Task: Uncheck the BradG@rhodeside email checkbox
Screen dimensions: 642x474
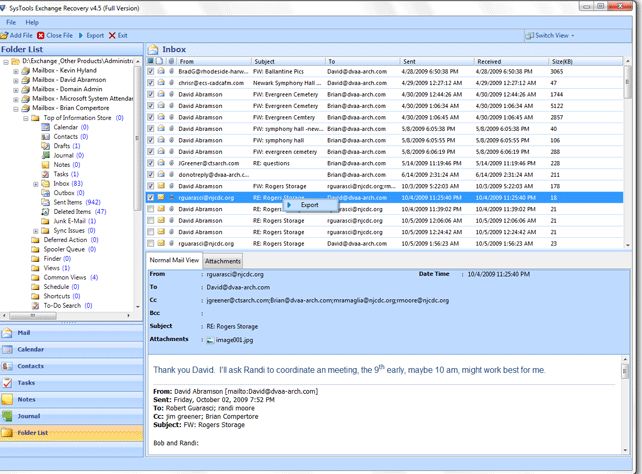Action: click(151, 71)
